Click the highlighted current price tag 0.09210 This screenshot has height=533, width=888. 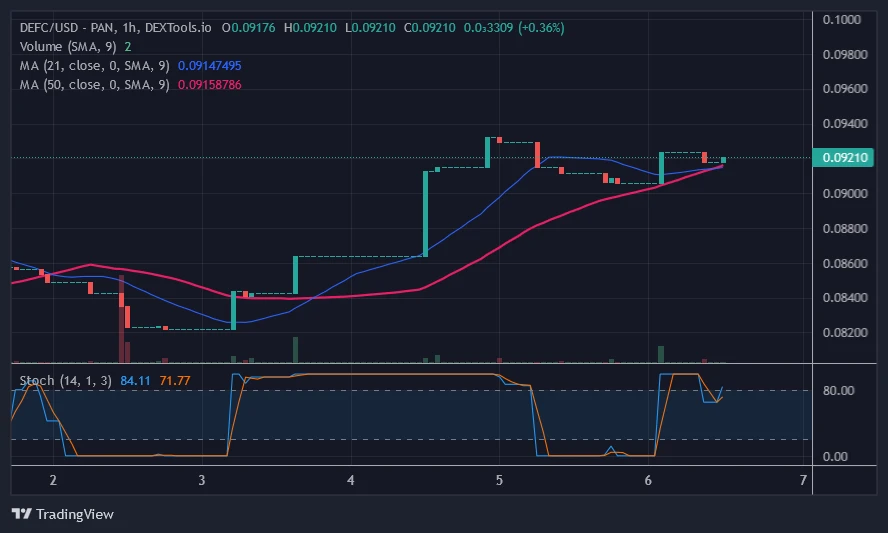[846, 158]
